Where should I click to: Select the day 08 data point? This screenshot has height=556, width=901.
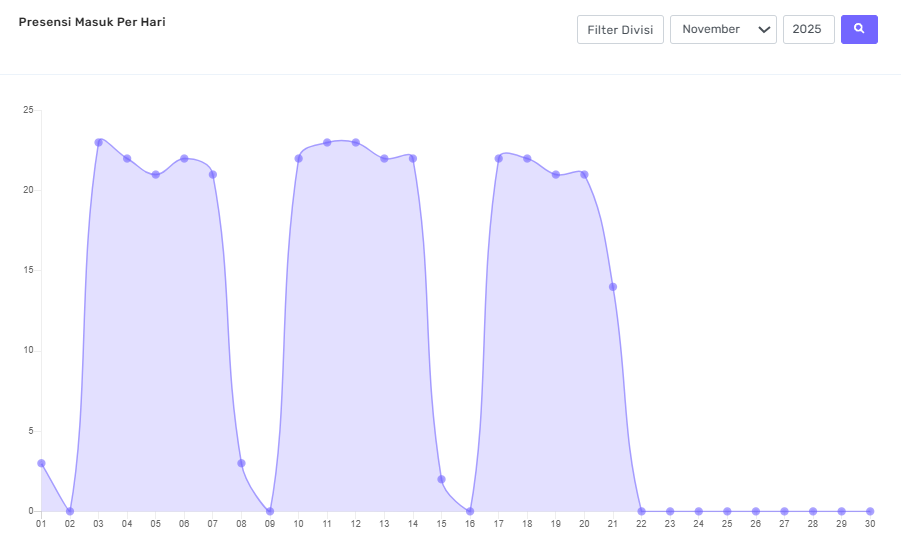[x=241, y=463]
